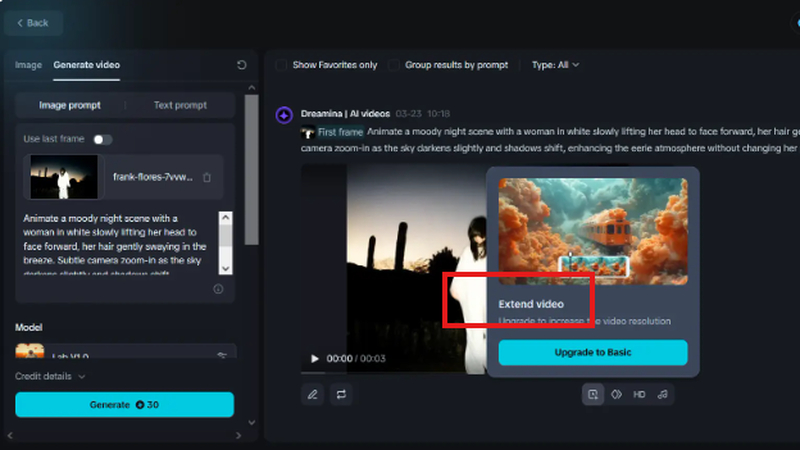Click left panel scroll up chevron
Screen dimensions: 800x450
point(252,88)
